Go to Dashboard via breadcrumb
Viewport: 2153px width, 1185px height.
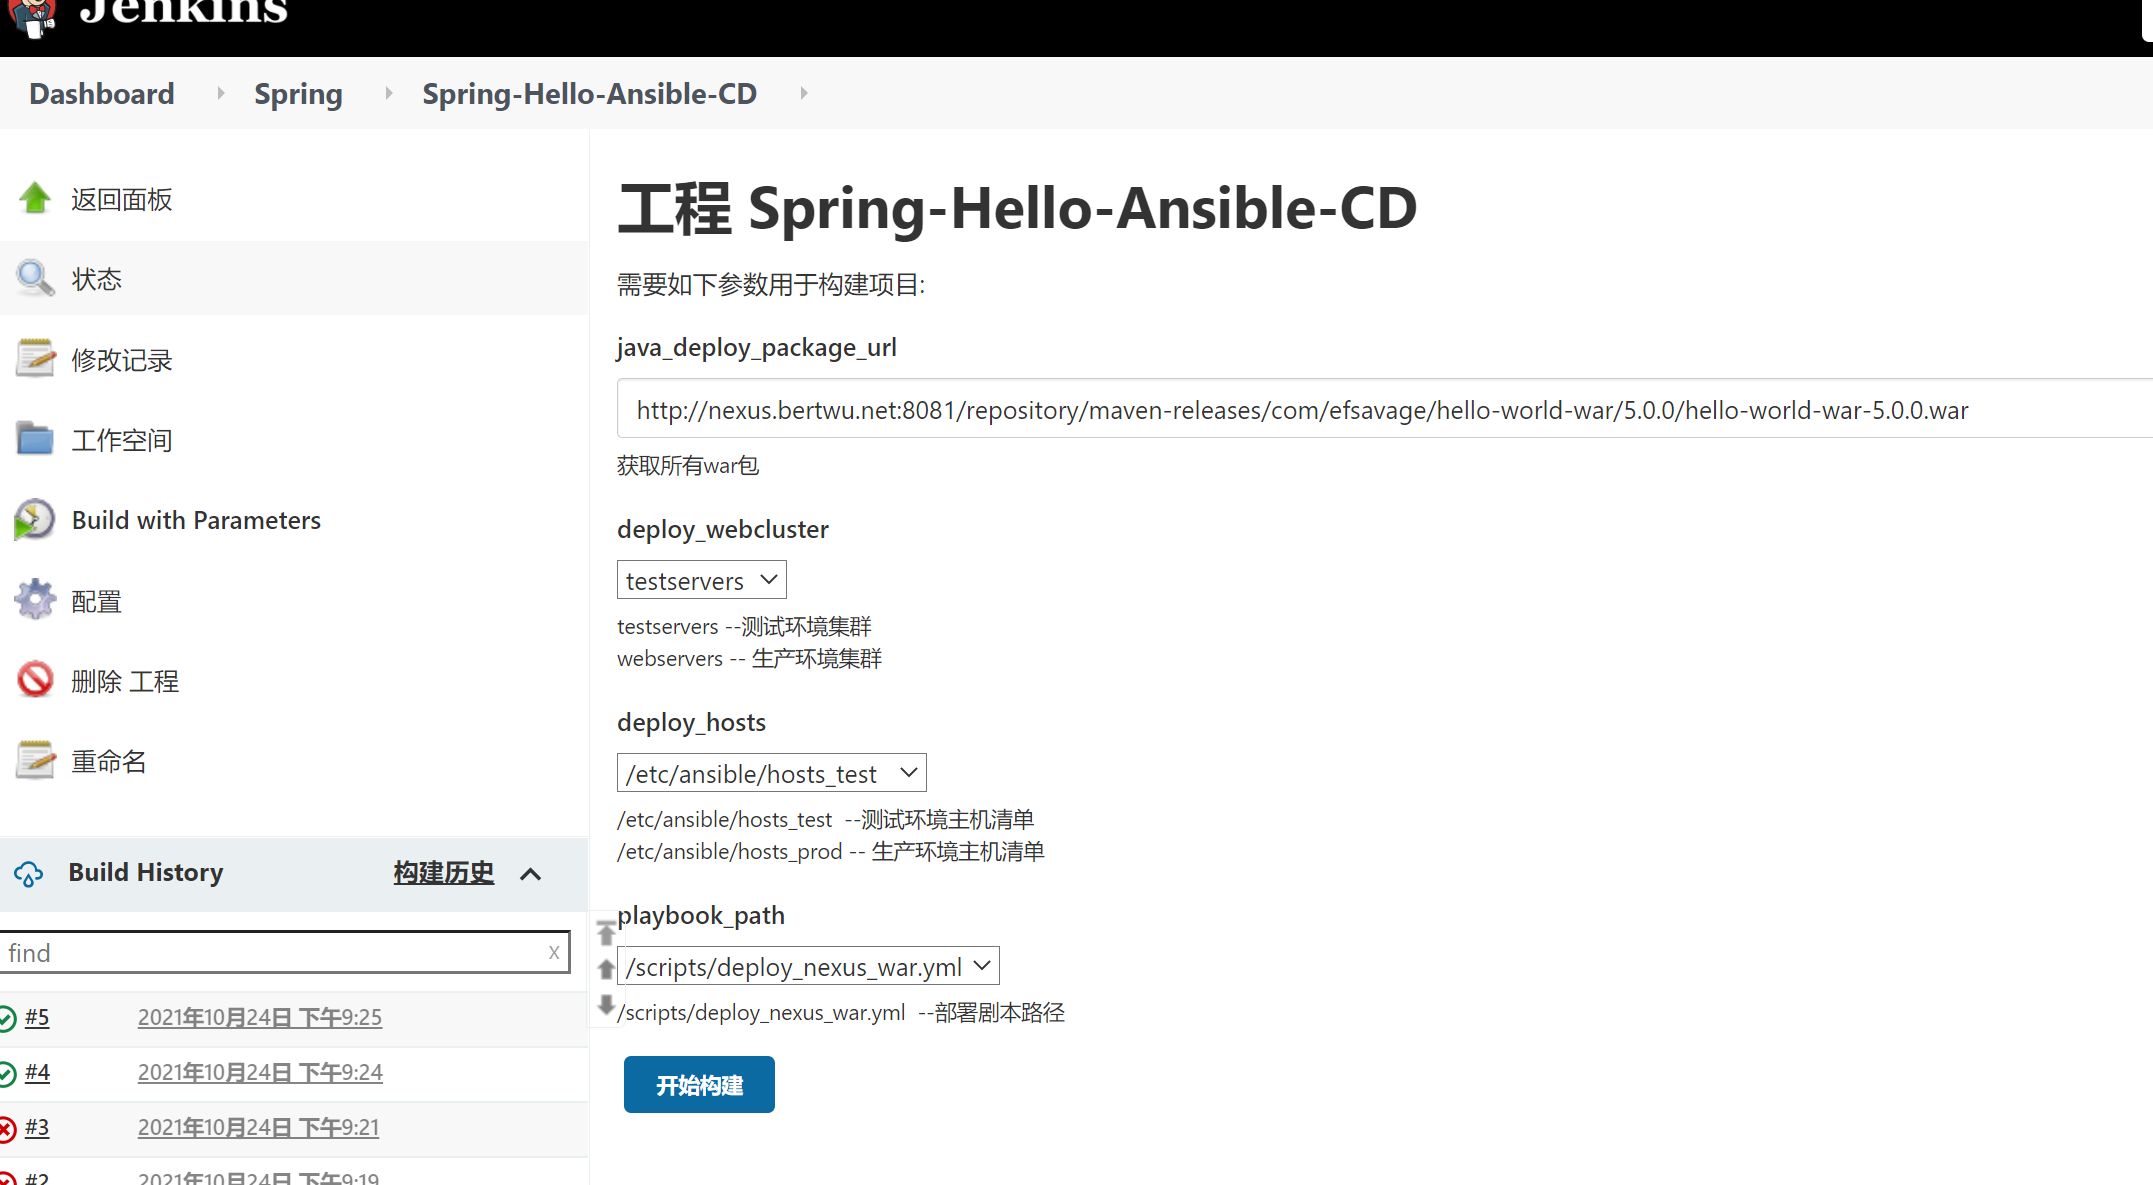click(101, 93)
